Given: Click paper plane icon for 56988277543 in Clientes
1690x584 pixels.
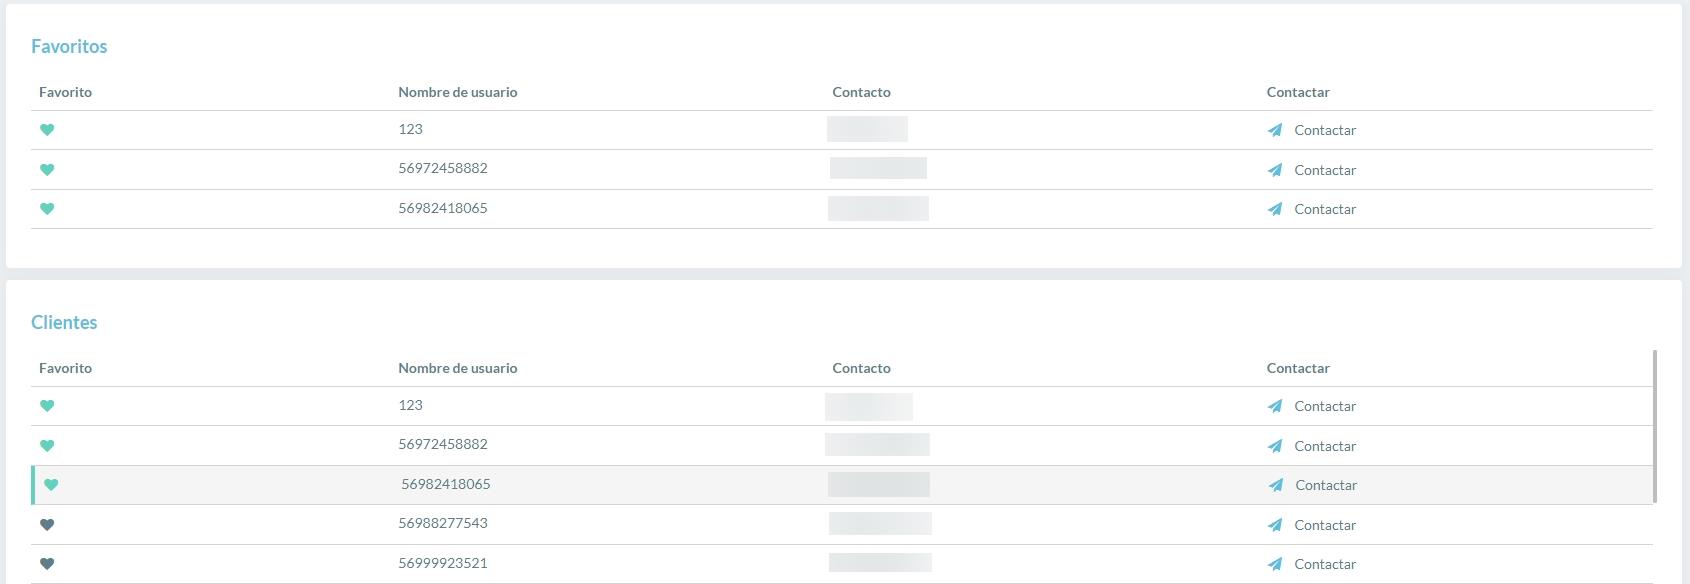Looking at the screenshot, I should pyautogui.click(x=1275, y=525).
